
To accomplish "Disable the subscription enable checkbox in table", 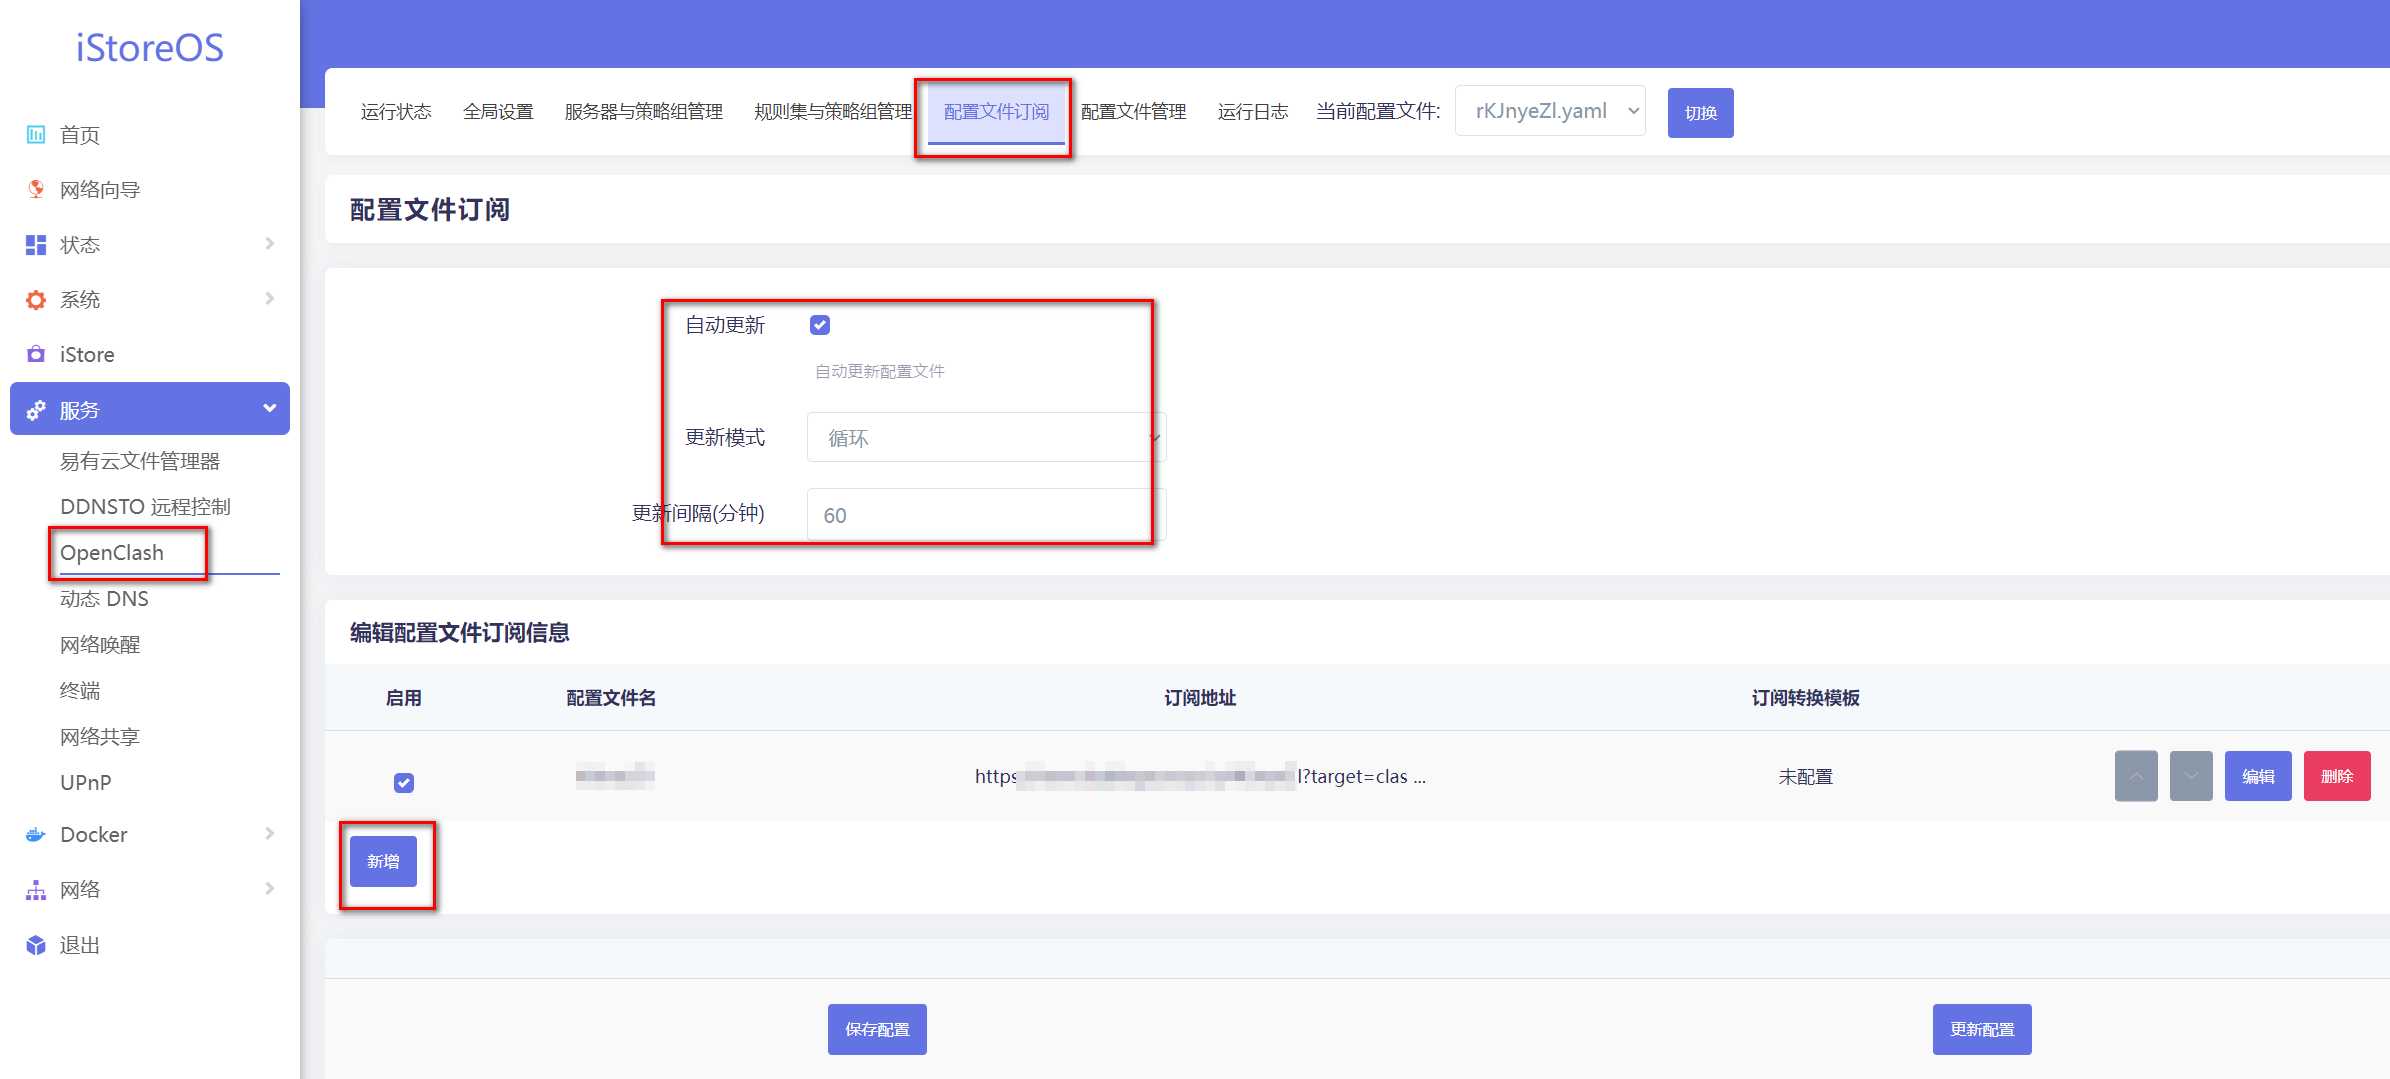I will coord(404,783).
